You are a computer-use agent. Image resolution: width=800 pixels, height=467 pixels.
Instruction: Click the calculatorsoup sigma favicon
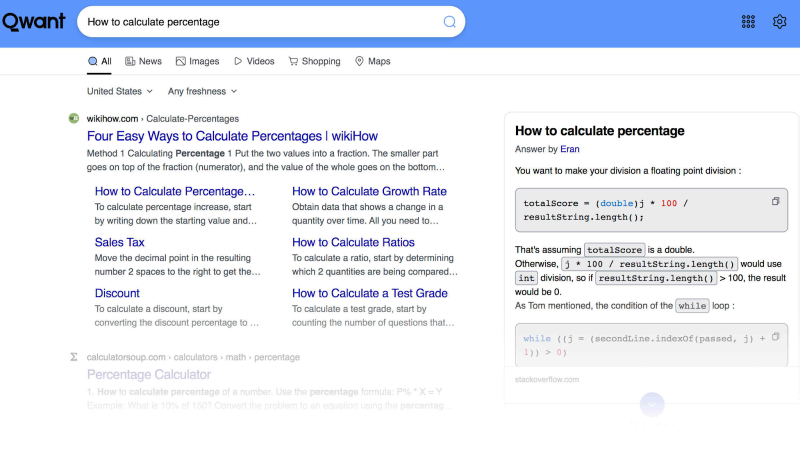[74, 357]
